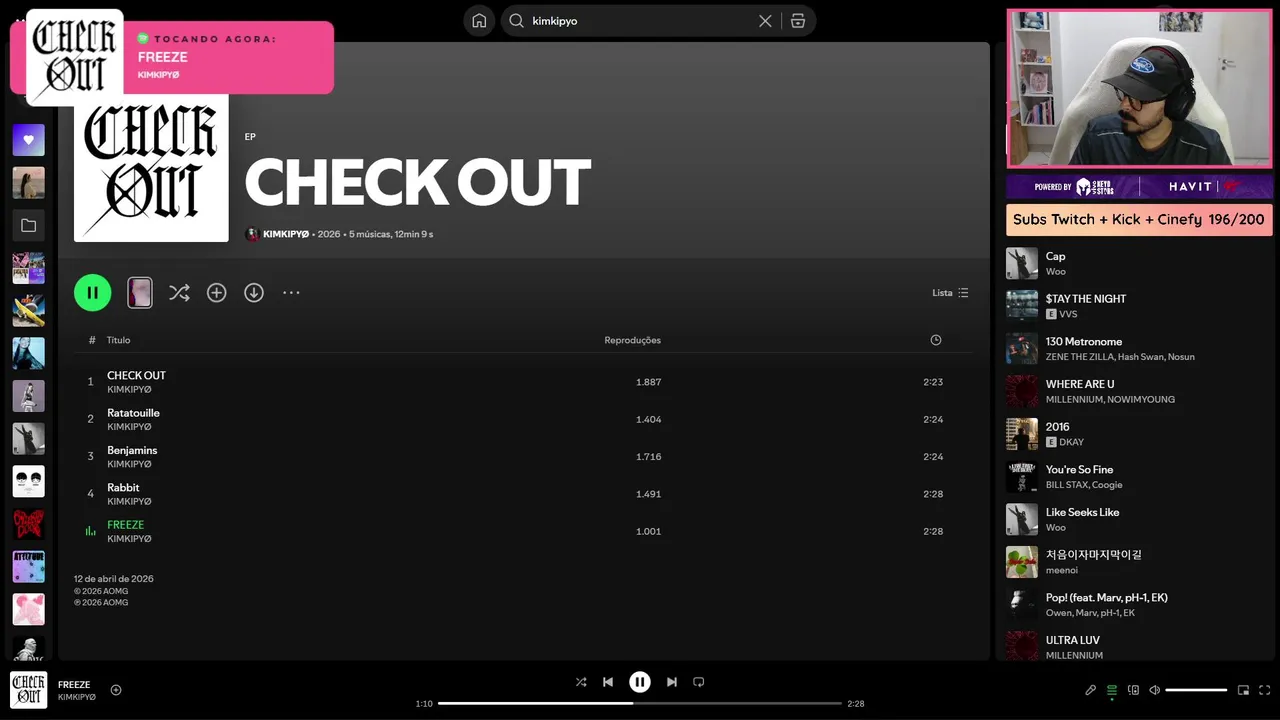Pause the CHECK OUT EP with the green button
This screenshot has width=1280, height=720.
point(93,293)
